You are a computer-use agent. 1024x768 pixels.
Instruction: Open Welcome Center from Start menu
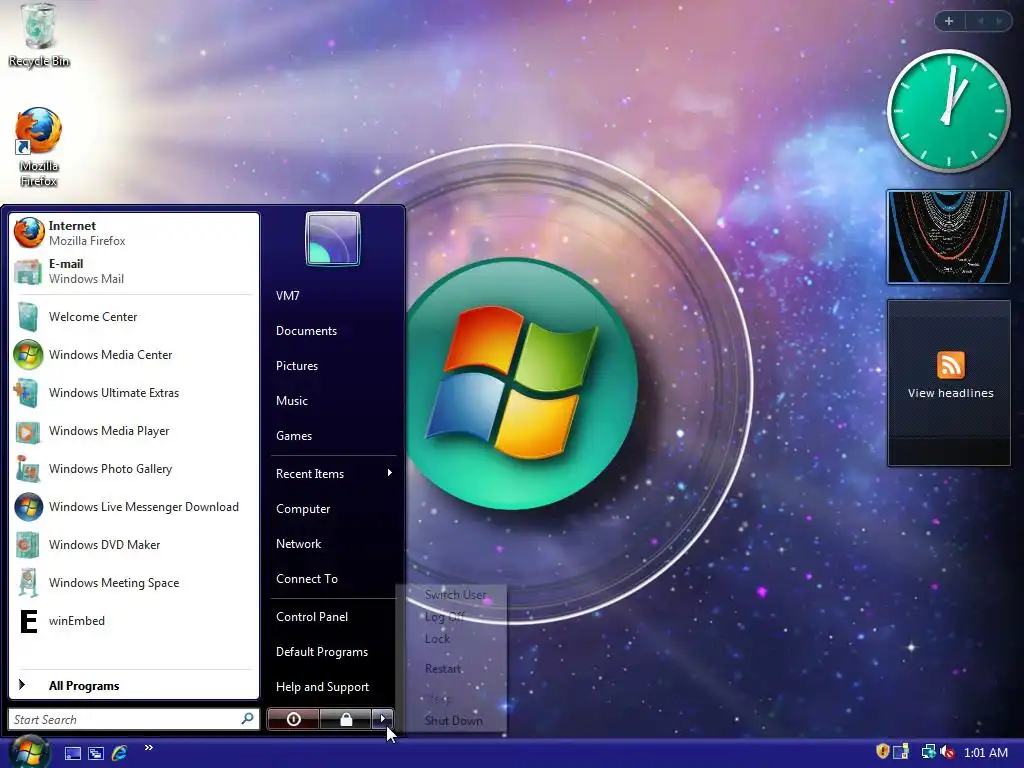pos(134,317)
